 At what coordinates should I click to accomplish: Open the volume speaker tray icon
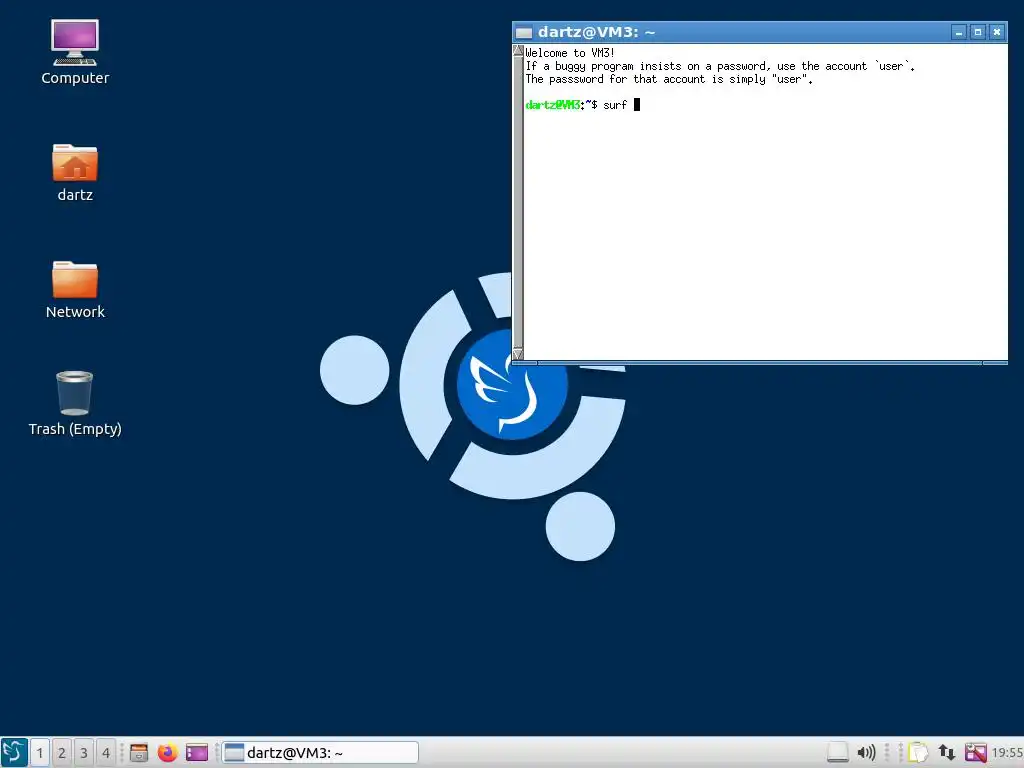point(867,752)
